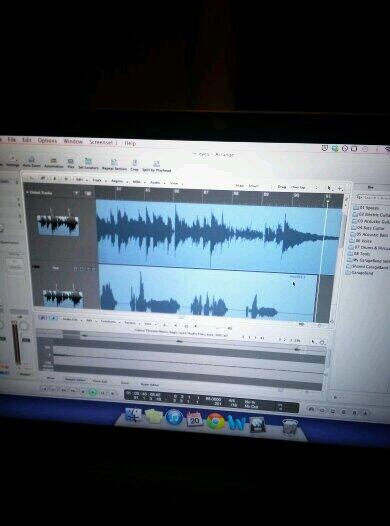
Task: Click the green Play button in transport
Action: (x=93, y=391)
